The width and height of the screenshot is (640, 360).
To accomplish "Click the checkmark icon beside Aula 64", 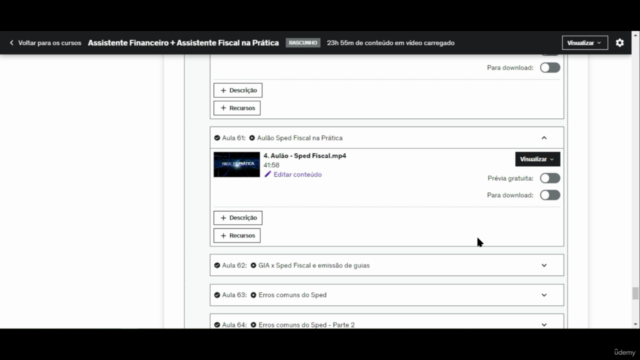I will [x=217, y=325].
